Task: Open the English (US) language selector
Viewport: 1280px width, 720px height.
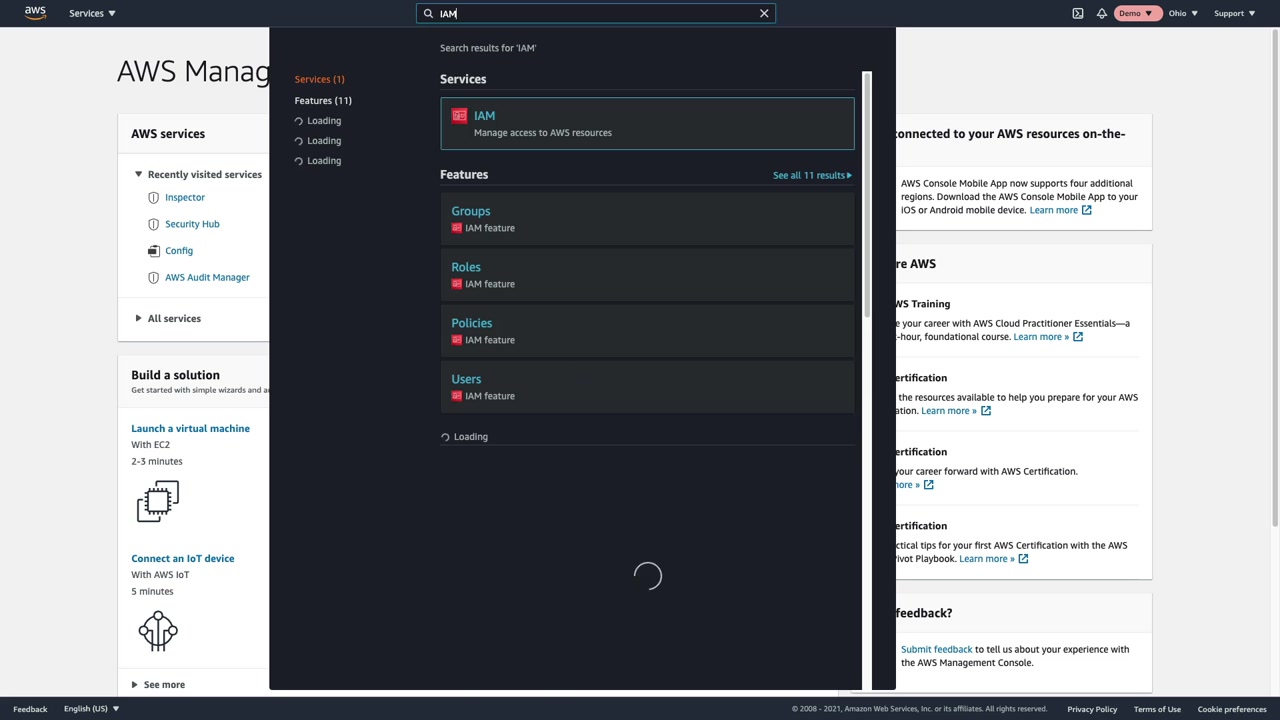Action: pyautogui.click(x=91, y=709)
